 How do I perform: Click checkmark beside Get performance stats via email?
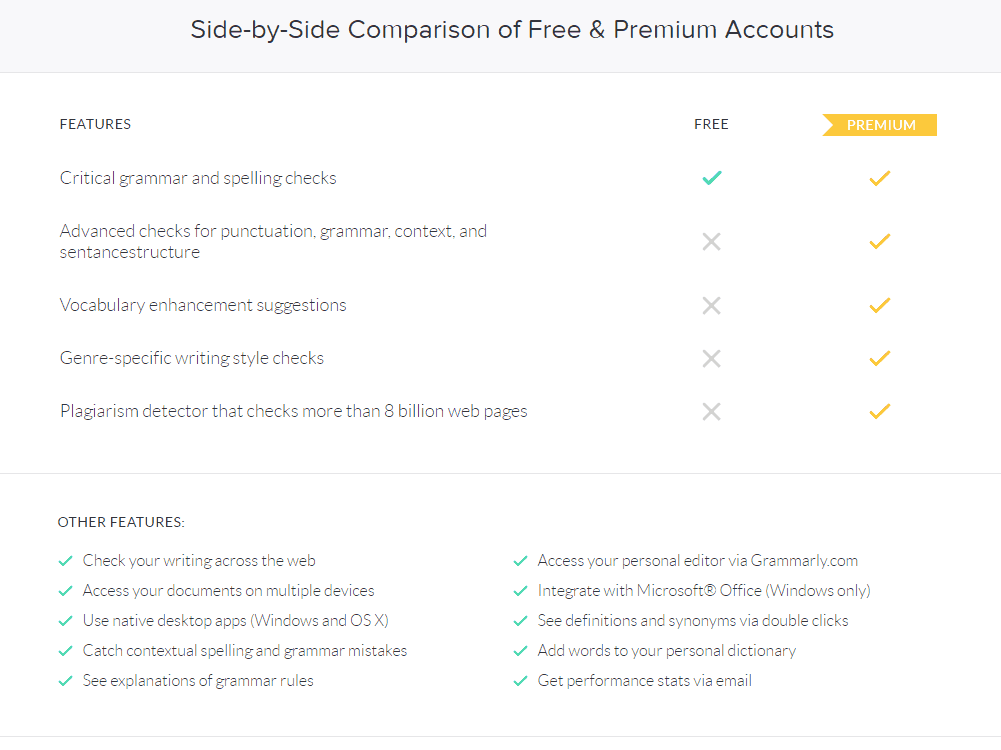tap(520, 681)
